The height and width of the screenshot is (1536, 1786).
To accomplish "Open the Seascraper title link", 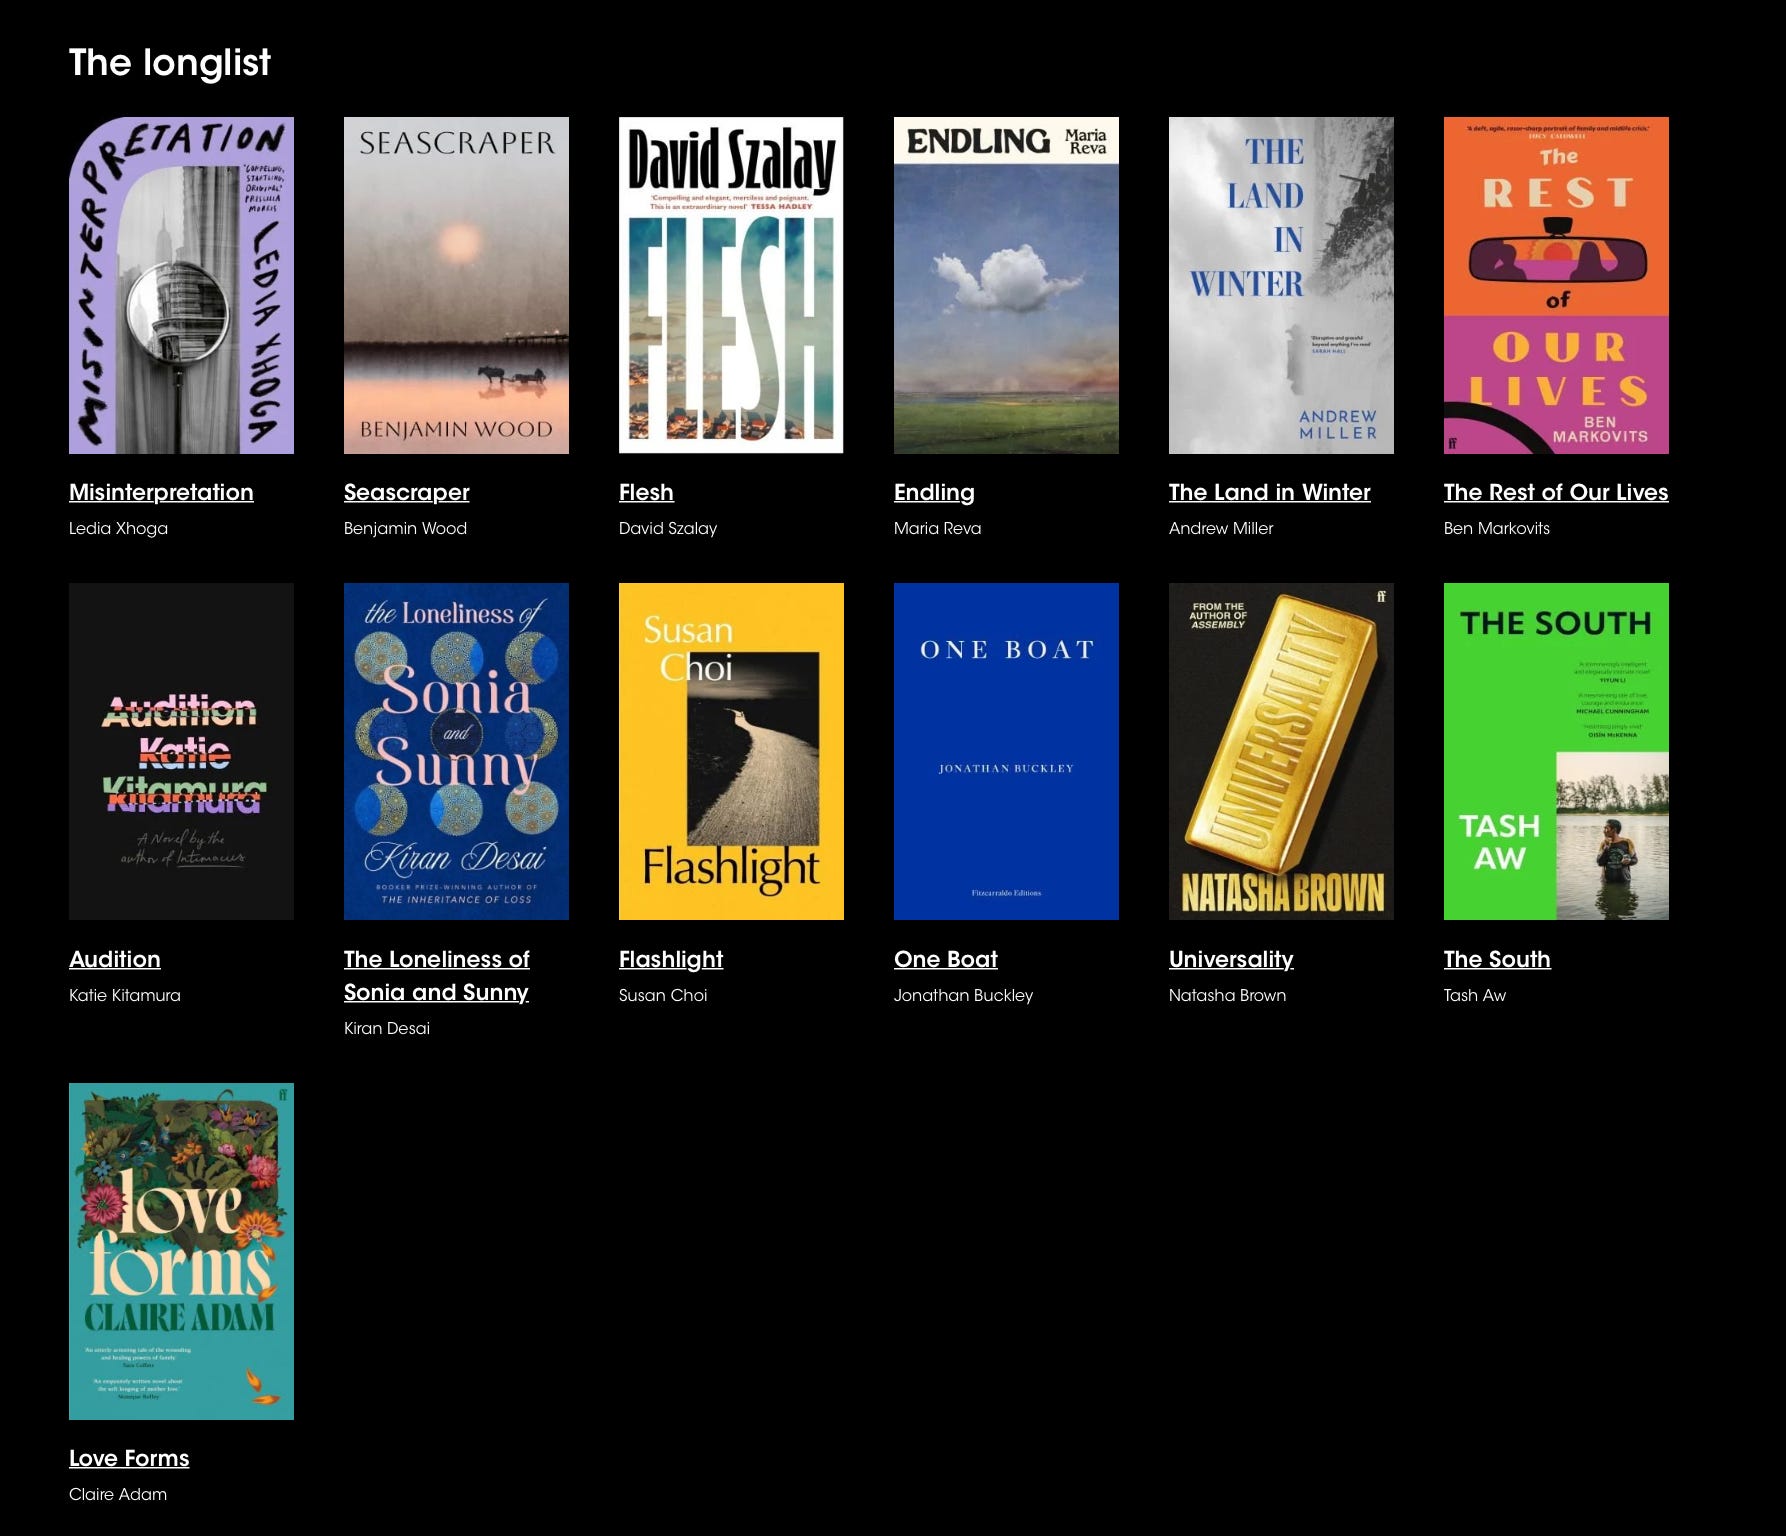I will 406,492.
